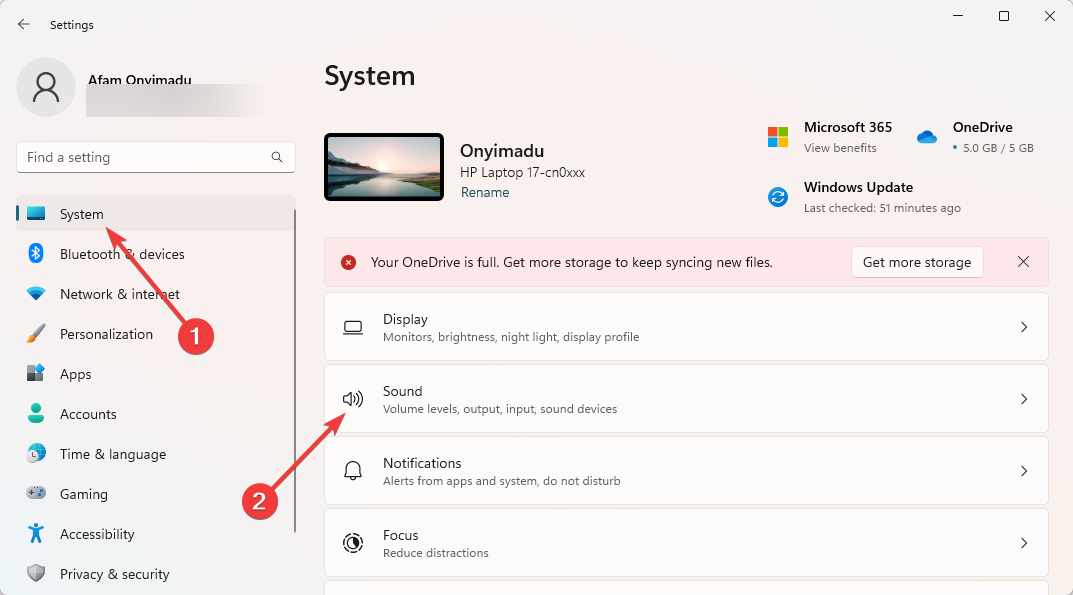This screenshot has width=1073, height=595.
Task: Click the Gaming controller icon in the sidebar
Action: click(36, 493)
